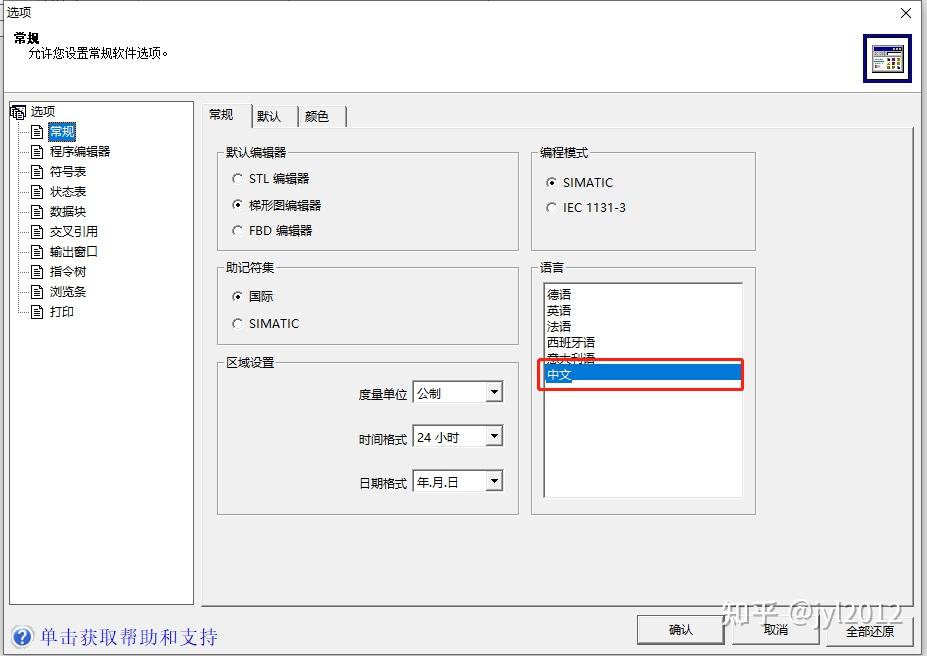Click the 指令树 icon in the sidebar
This screenshot has width=927, height=656.
[x=35, y=271]
